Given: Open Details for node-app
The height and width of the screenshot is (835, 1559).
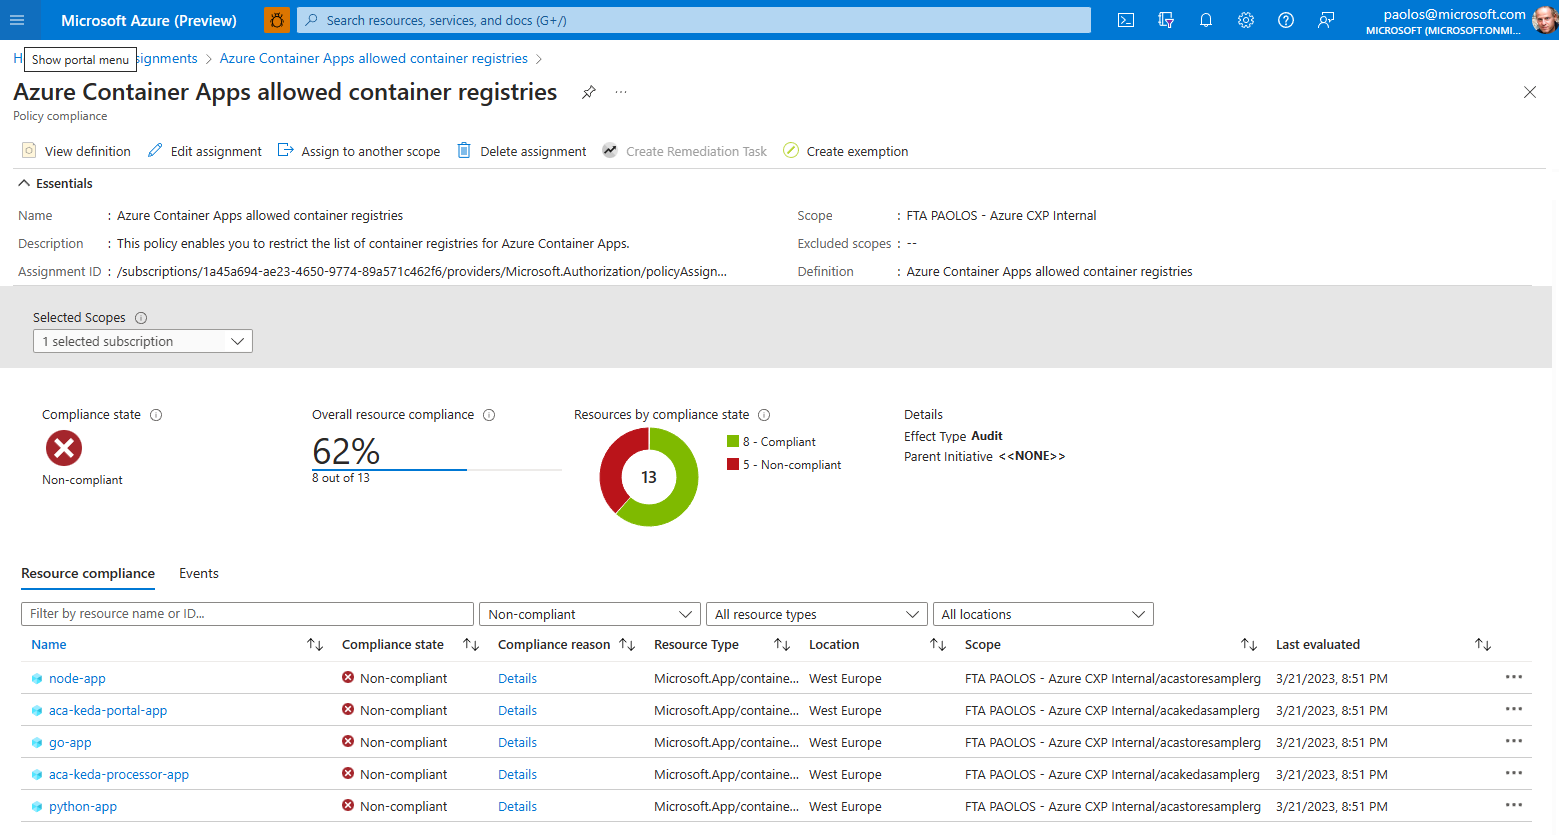Looking at the screenshot, I should 517,678.
